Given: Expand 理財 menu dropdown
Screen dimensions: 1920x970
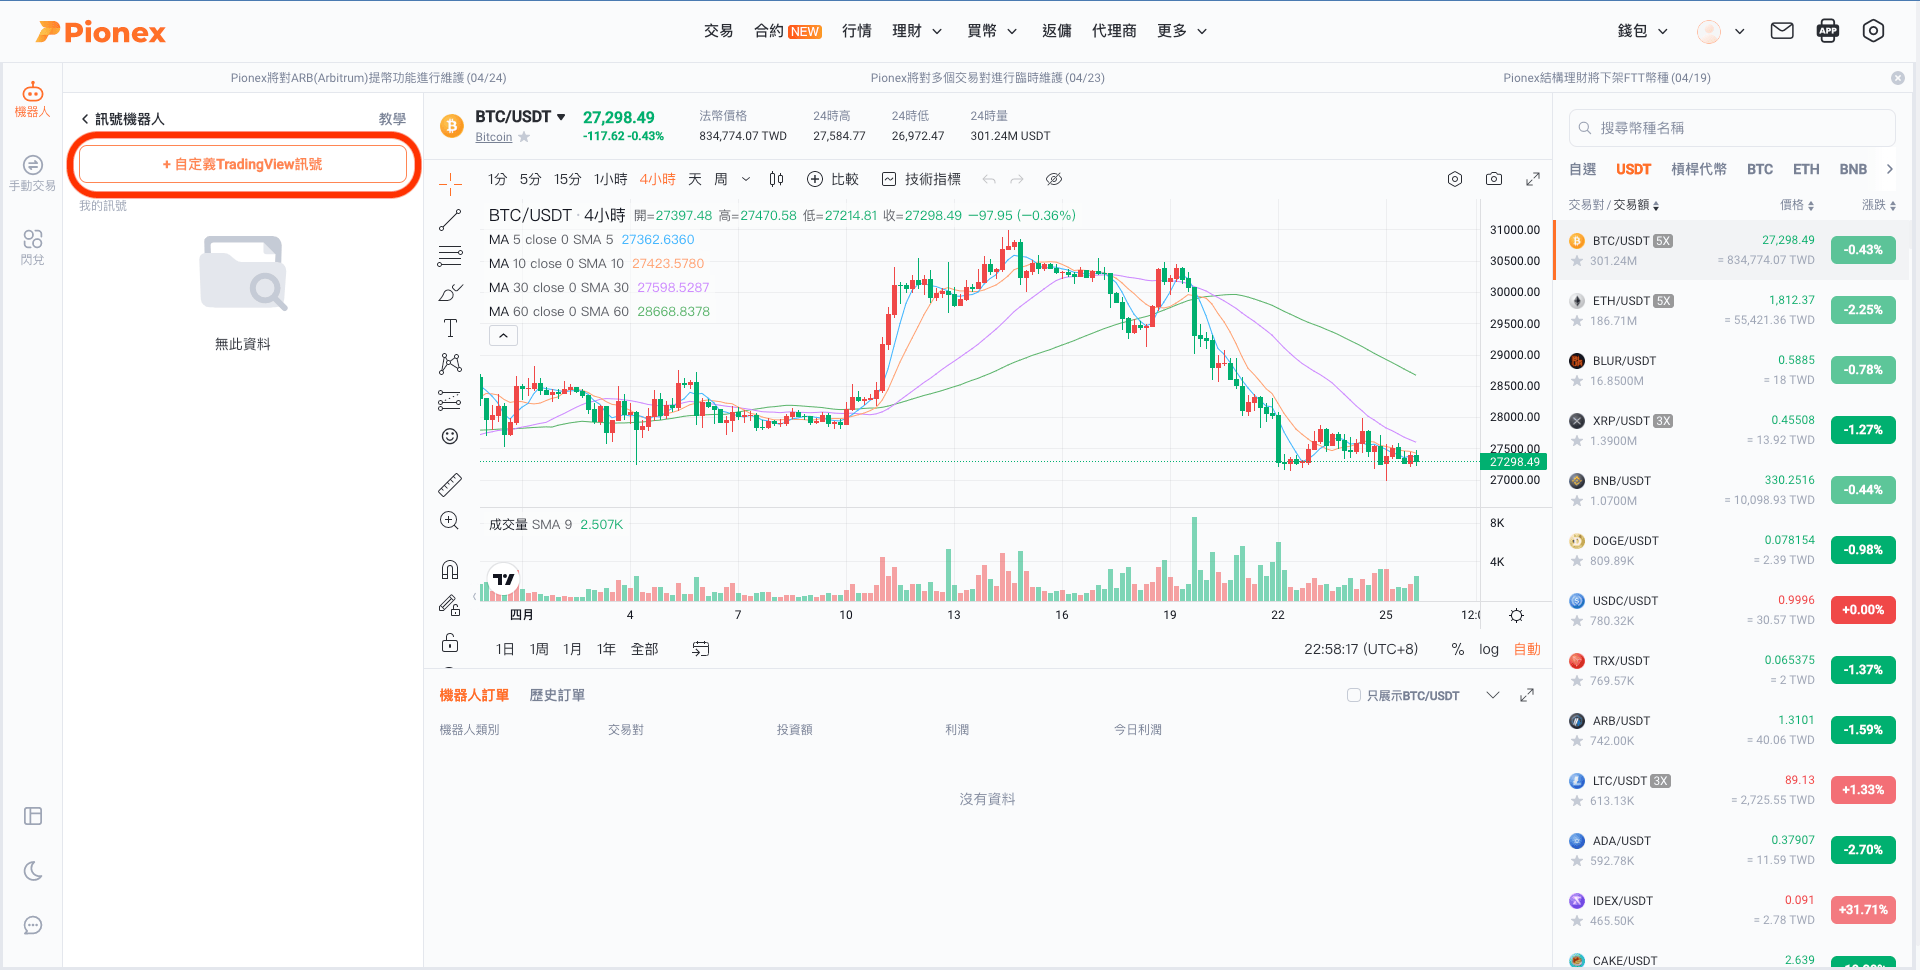Looking at the screenshot, I should click(x=917, y=31).
